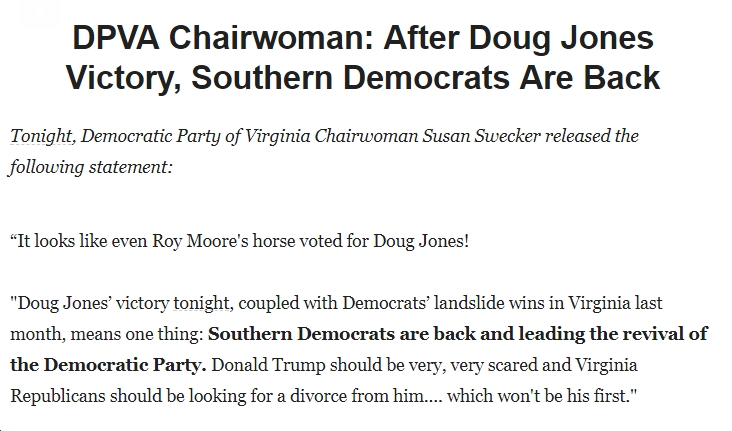Click the words "Donald Trump" in the paragraph
732x431 pixels.
[268, 365]
